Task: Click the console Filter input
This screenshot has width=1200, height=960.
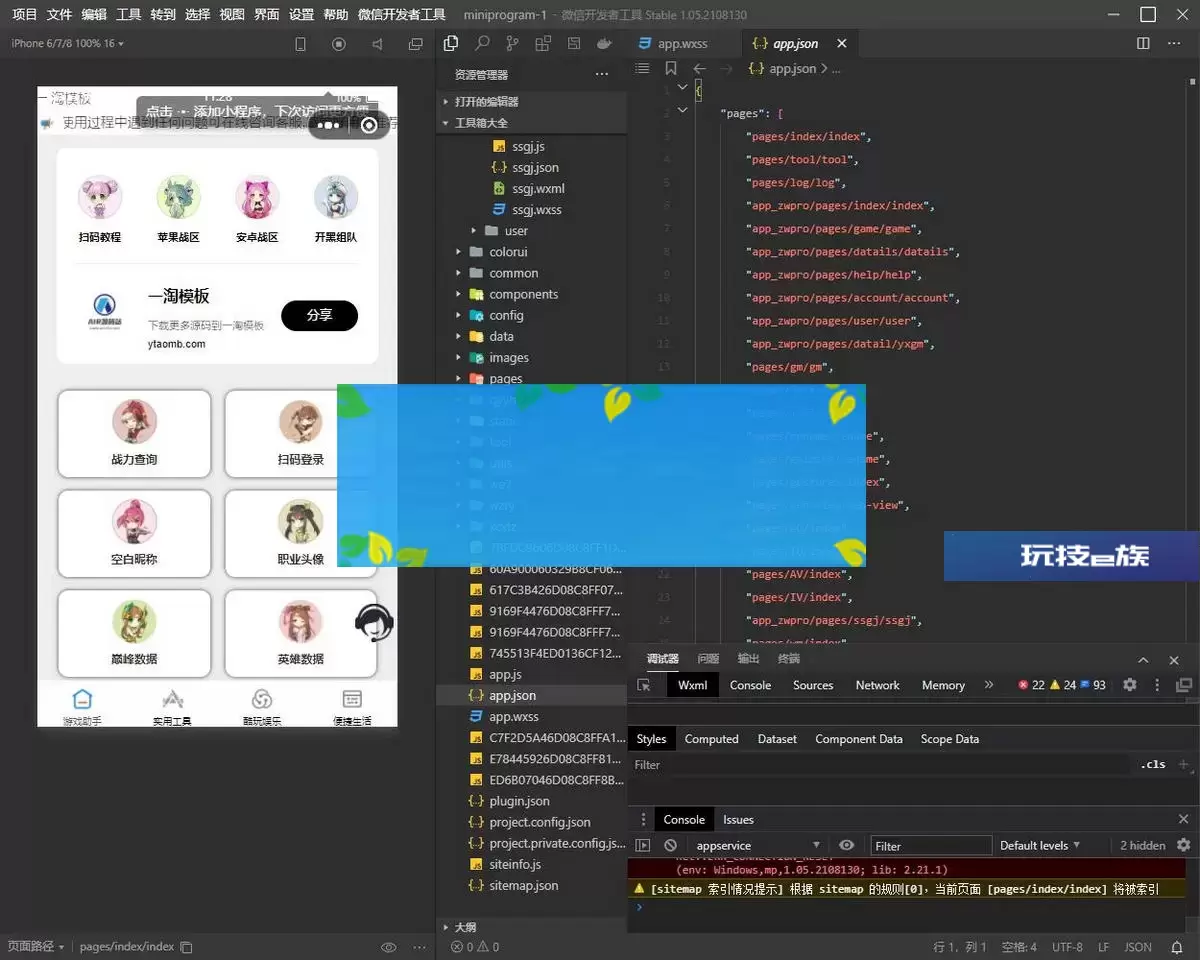Action: click(931, 845)
